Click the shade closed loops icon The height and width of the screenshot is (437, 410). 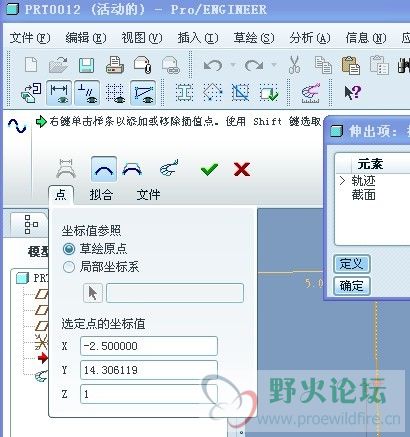[184, 93]
